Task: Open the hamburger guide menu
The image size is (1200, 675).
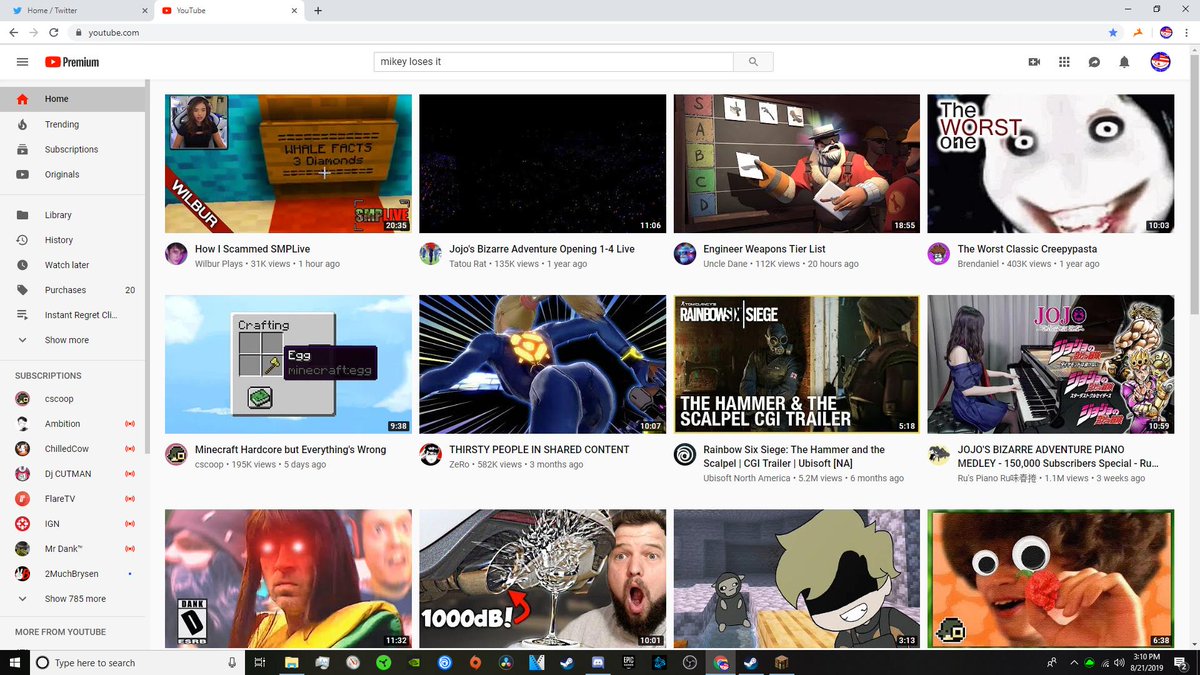Action: pos(22,62)
